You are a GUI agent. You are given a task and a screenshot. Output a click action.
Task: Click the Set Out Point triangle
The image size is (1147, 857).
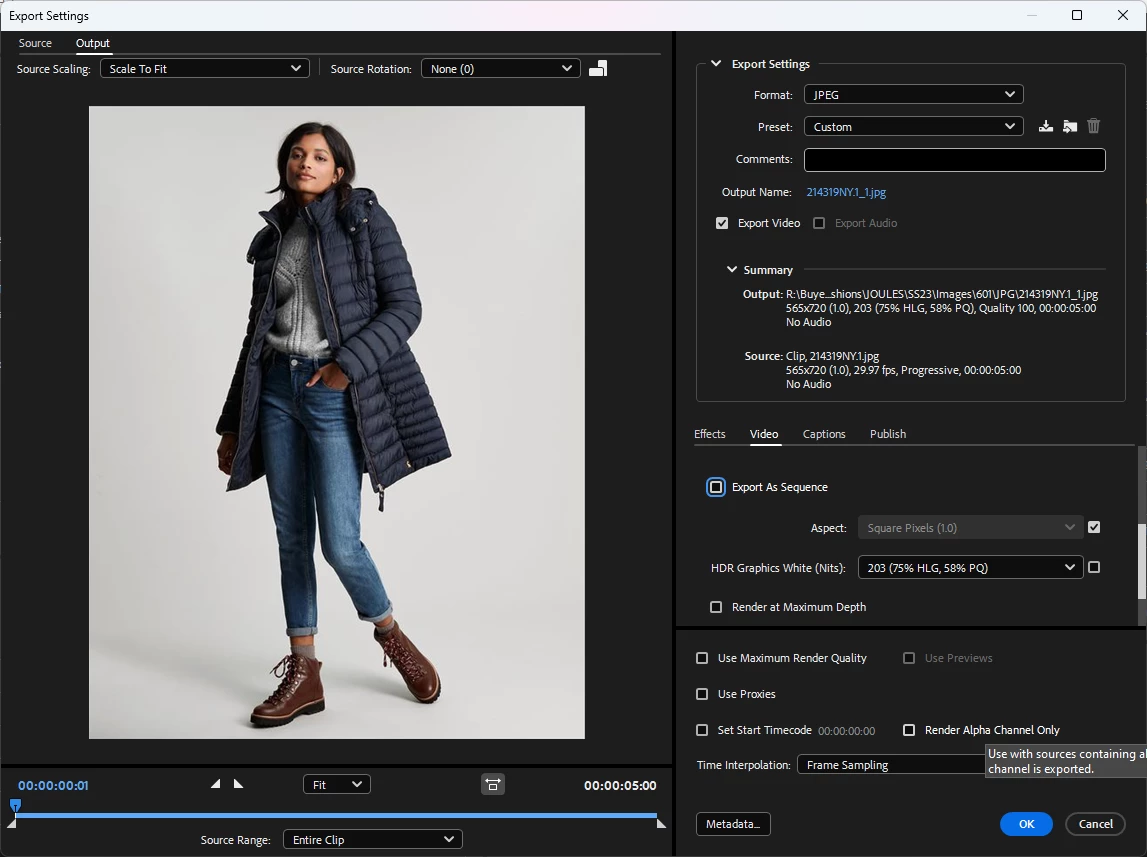tap(238, 784)
